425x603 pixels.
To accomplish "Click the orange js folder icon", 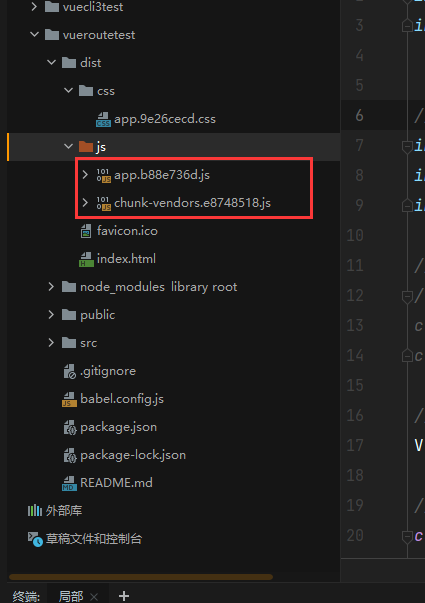I will (x=86, y=147).
